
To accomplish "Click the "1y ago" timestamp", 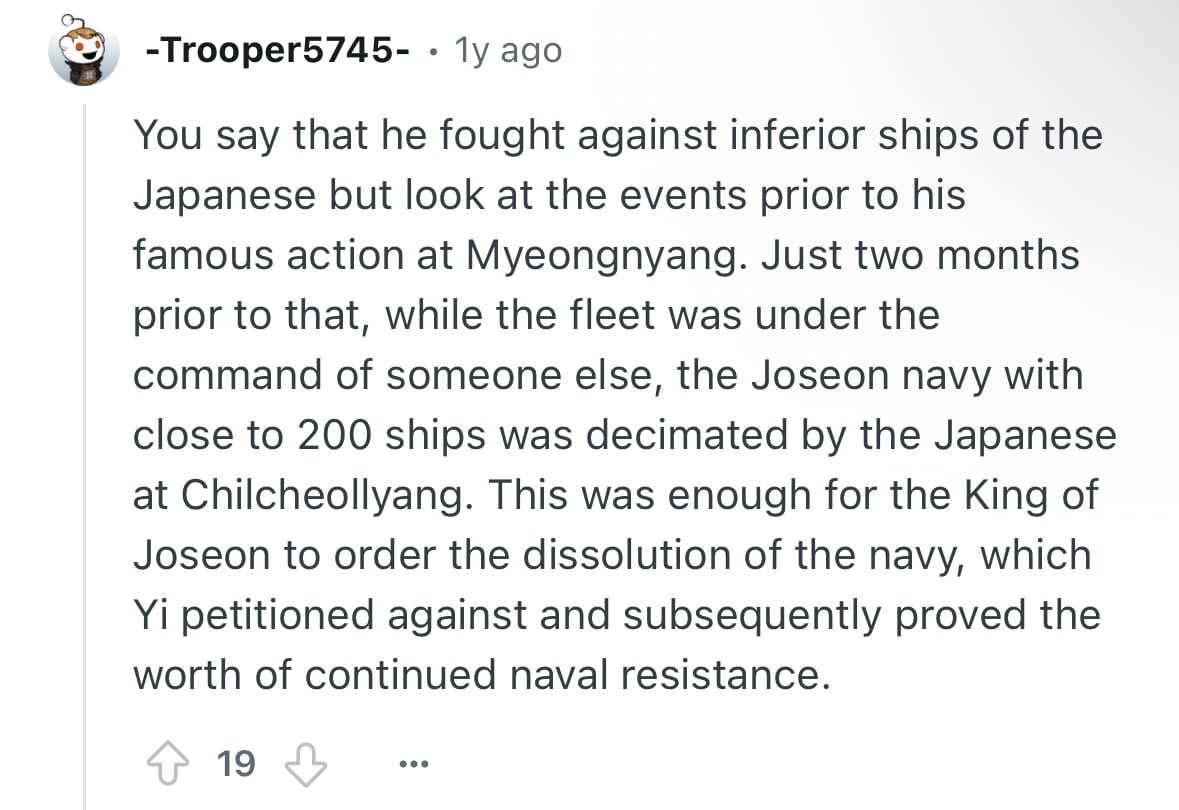I will point(508,51).
